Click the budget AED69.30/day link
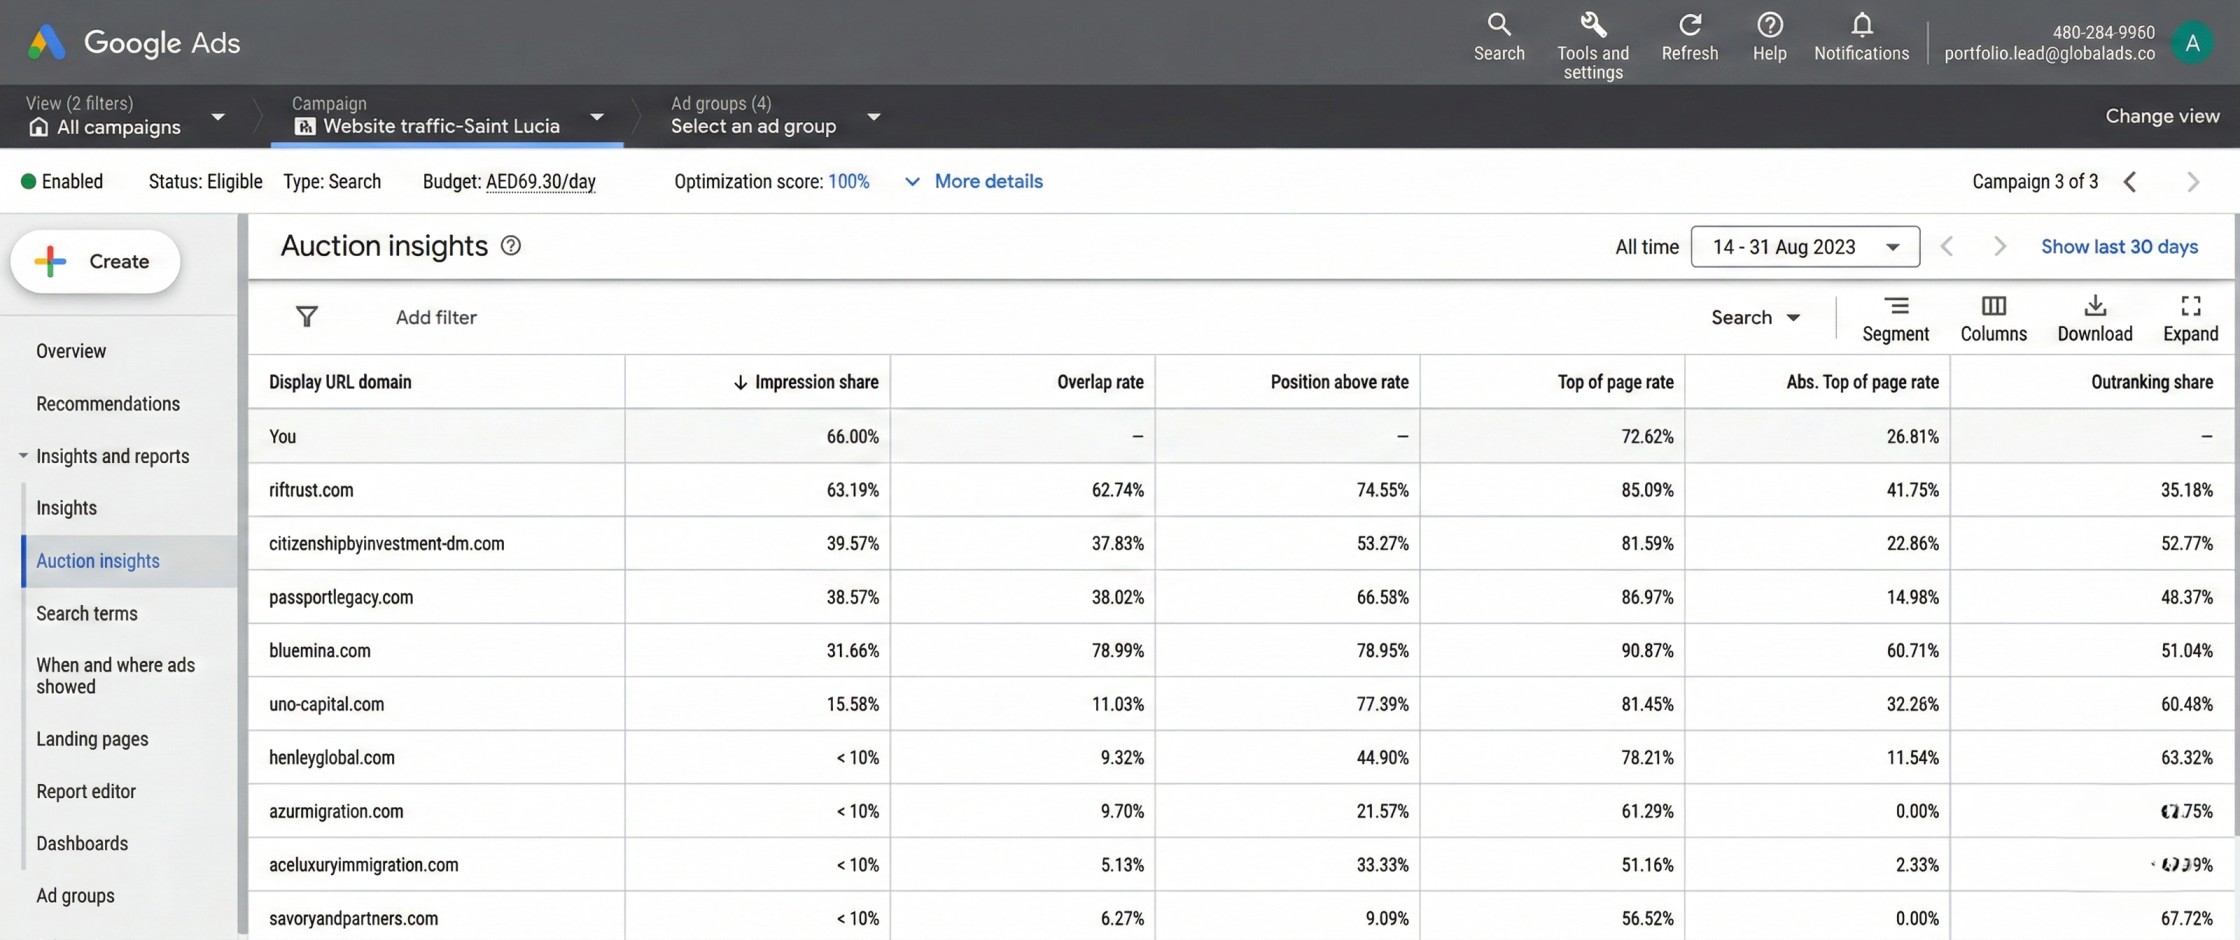 (540, 182)
